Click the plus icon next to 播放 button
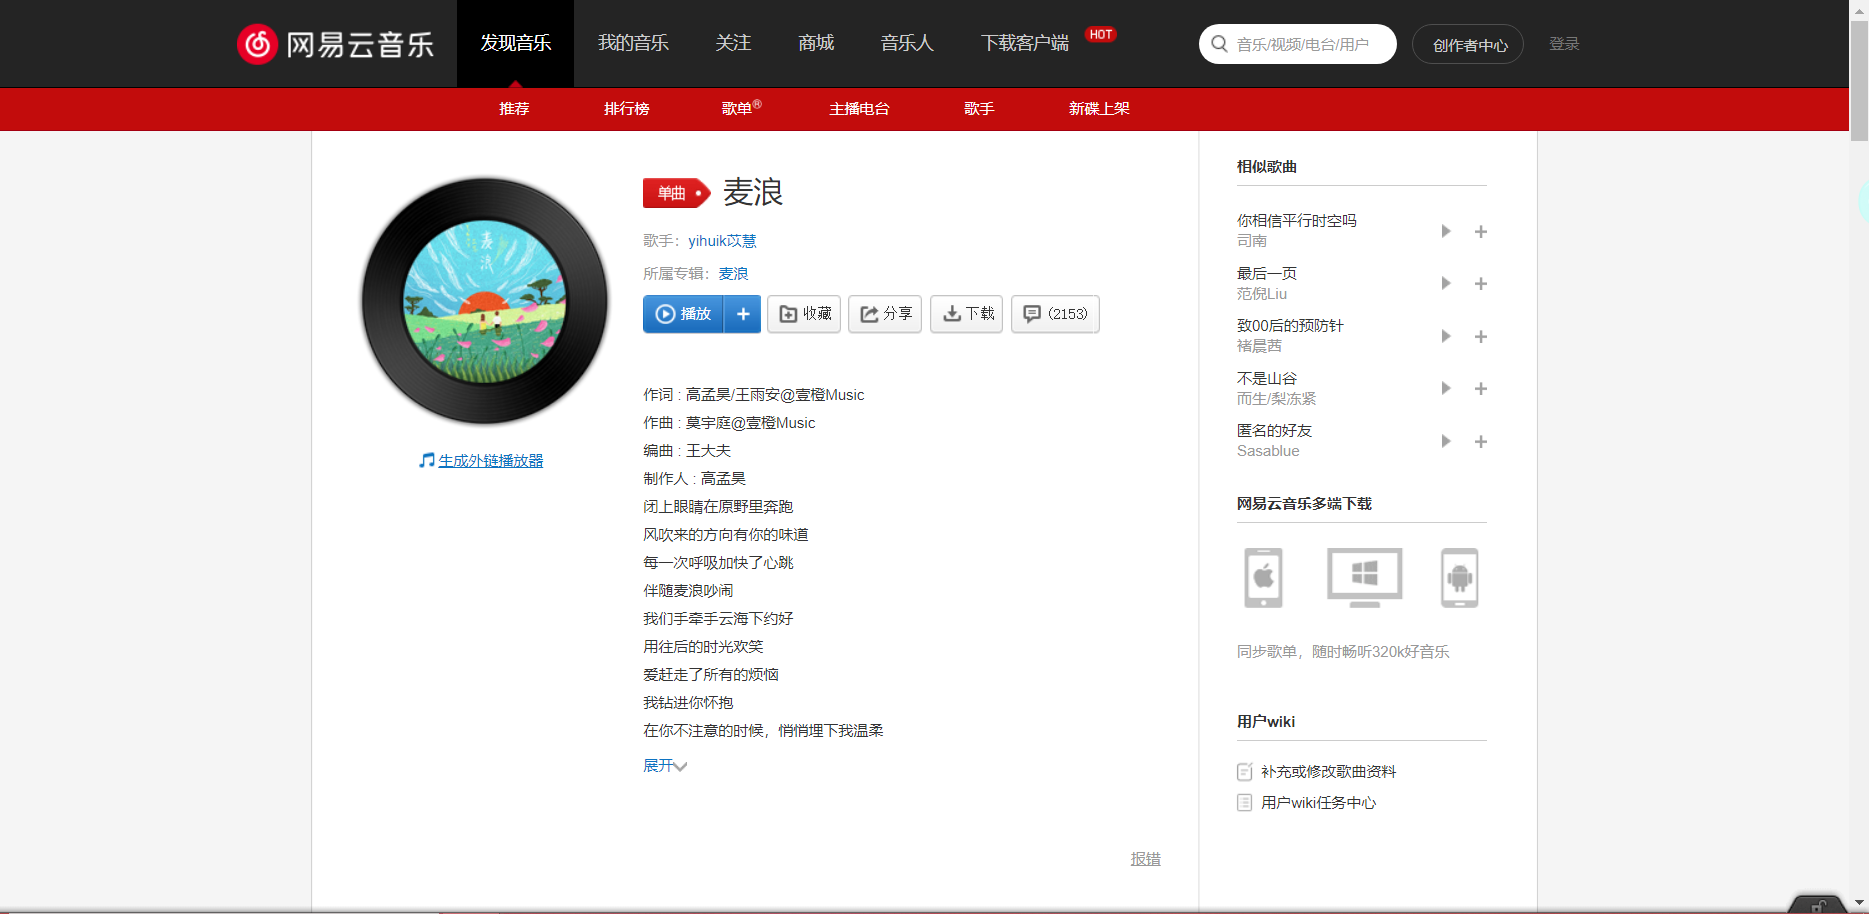Screen dimensions: 1869x914 pos(743,314)
